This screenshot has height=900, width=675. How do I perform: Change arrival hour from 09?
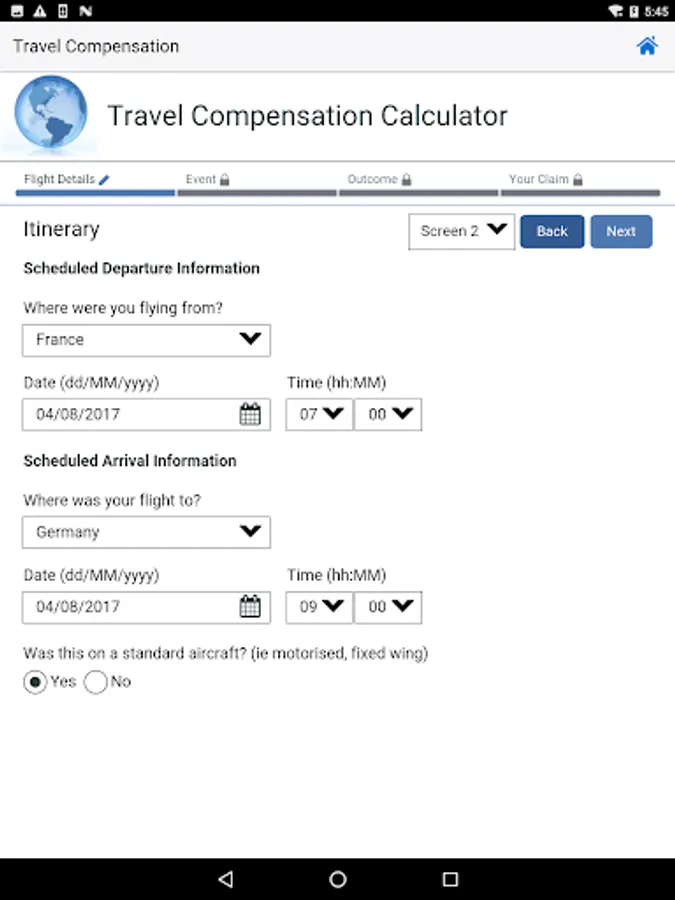pyautogui.click(x=319, y=606)
